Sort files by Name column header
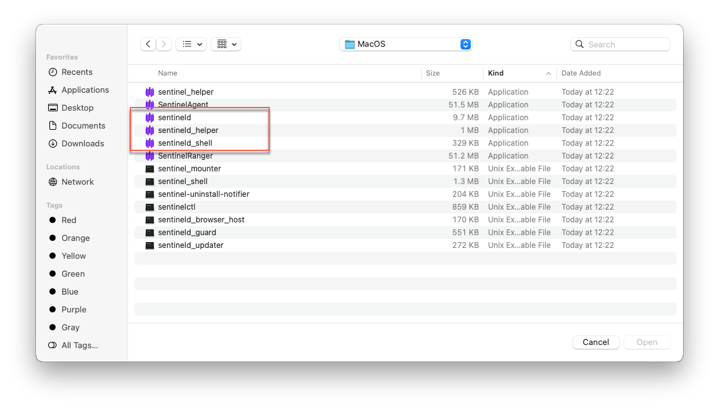The width and height of the screenshot is (719, 409). tap(168, 73)
